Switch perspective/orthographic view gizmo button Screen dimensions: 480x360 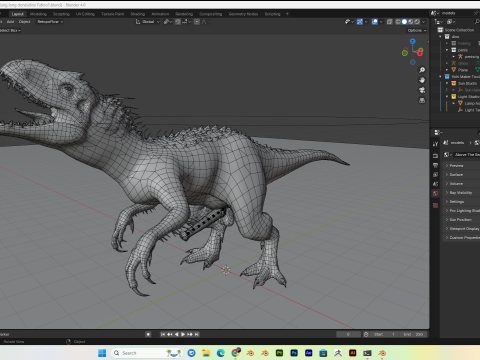422,100
